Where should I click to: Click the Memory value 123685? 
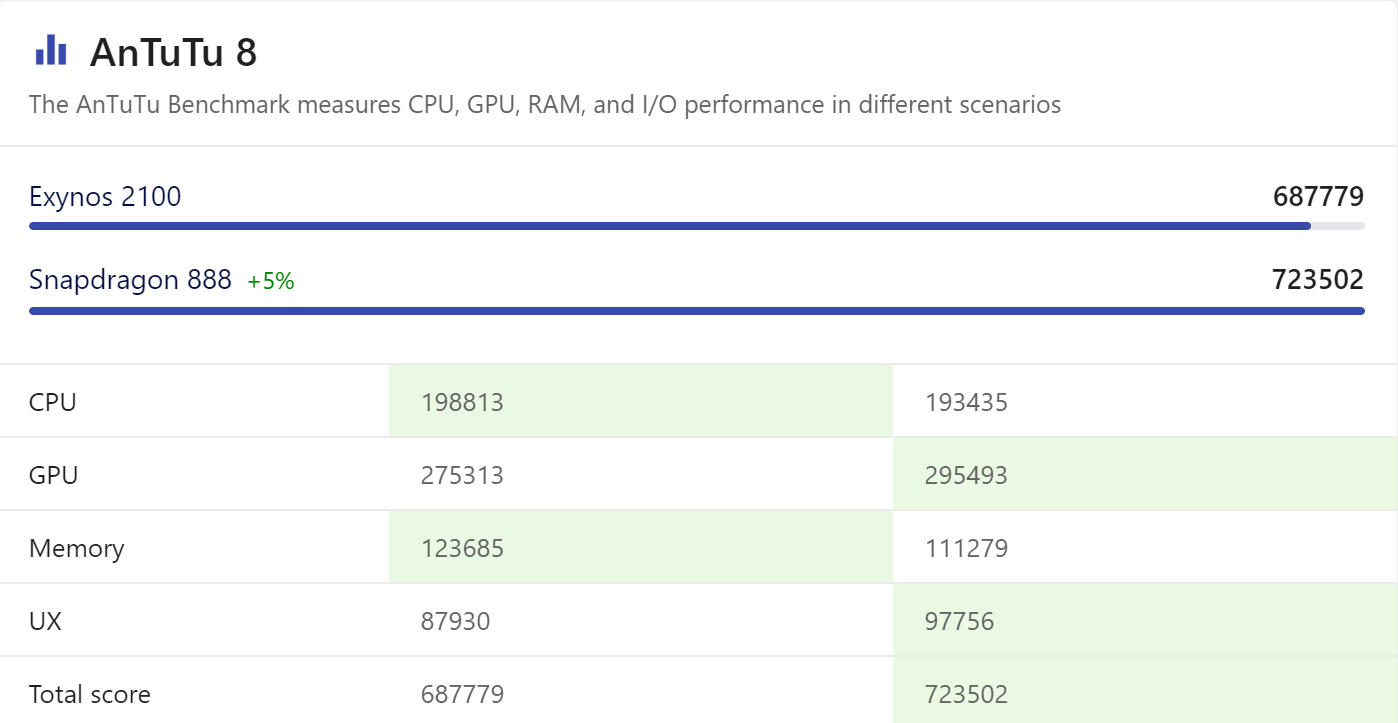pyautogui.click(x=462, y=548)
